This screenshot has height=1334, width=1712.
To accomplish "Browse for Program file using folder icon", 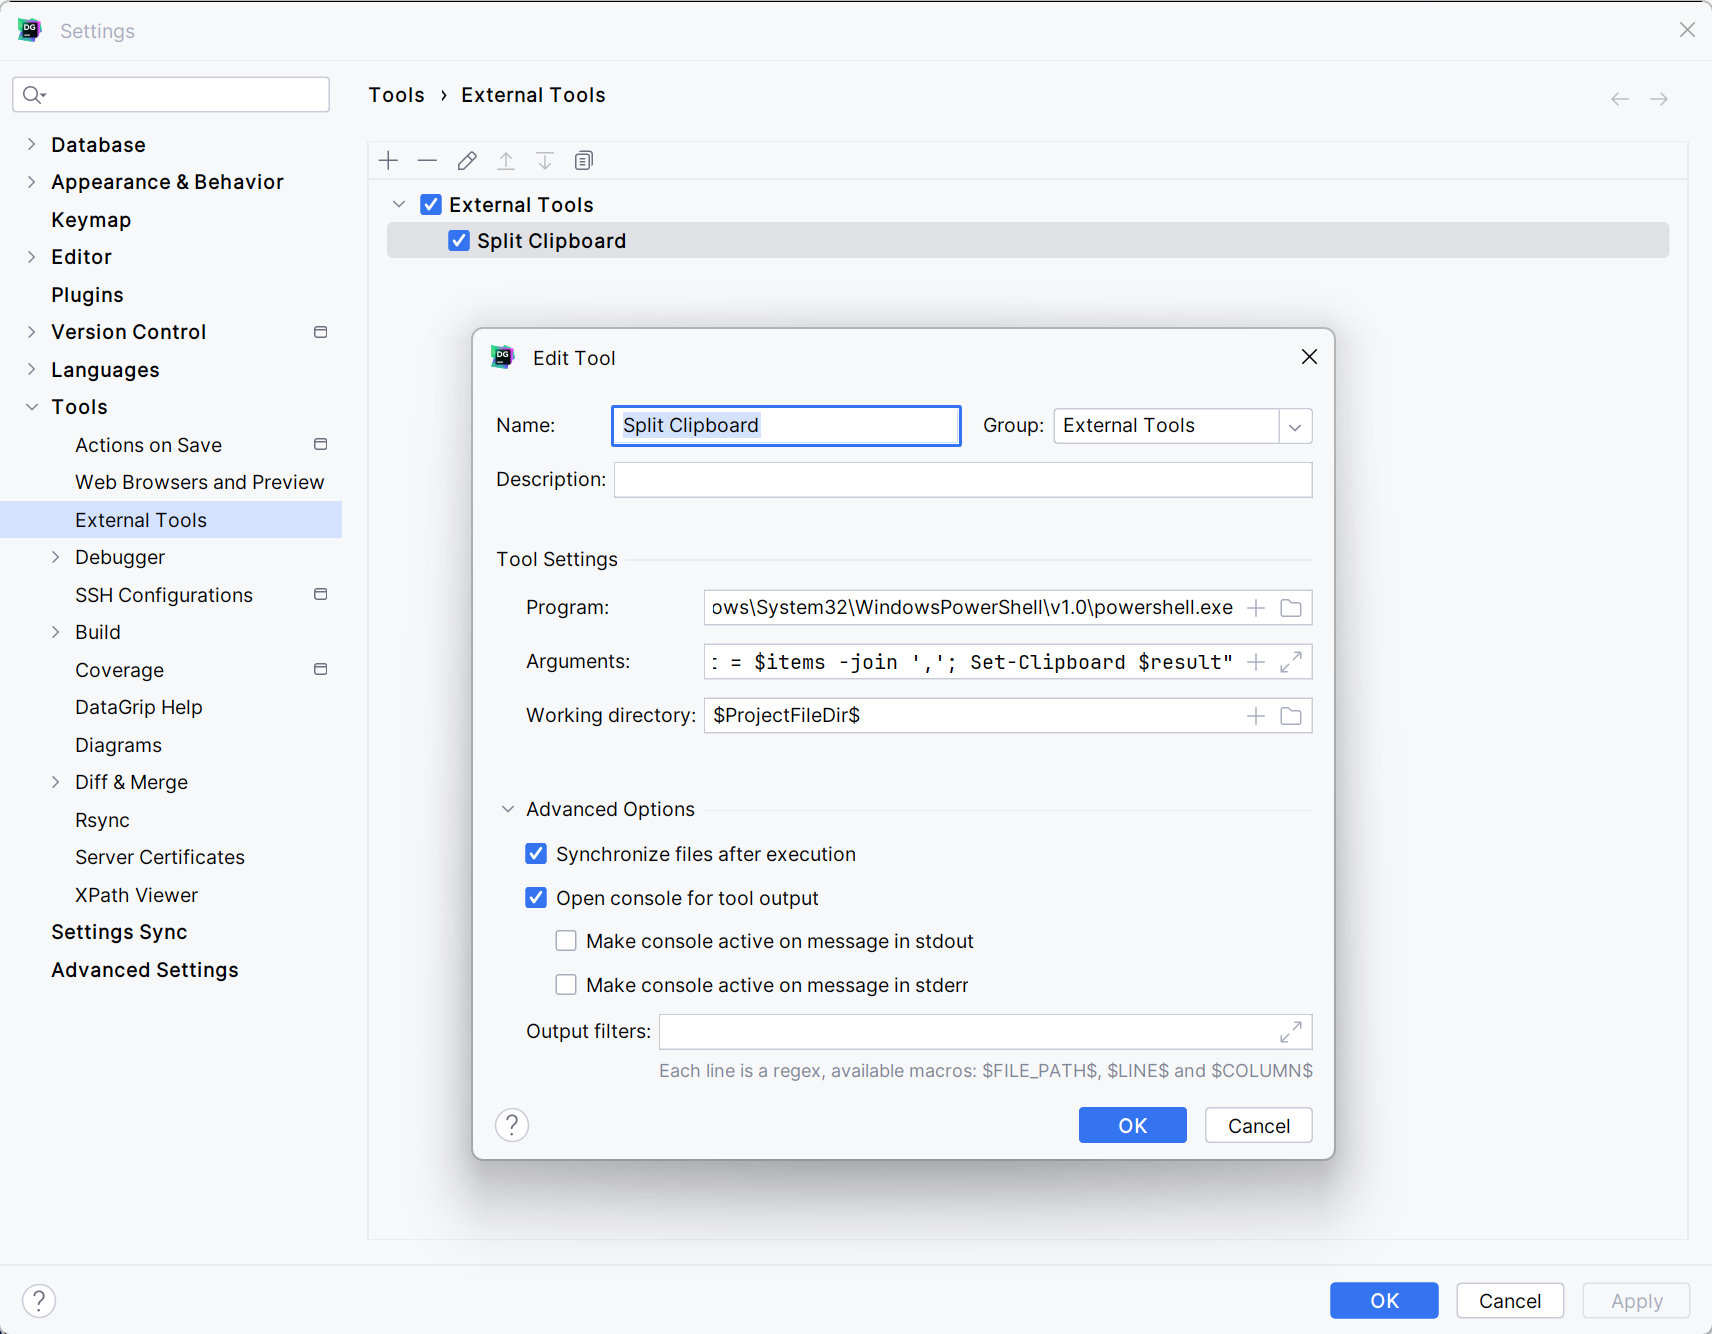I will (1291, 608).
